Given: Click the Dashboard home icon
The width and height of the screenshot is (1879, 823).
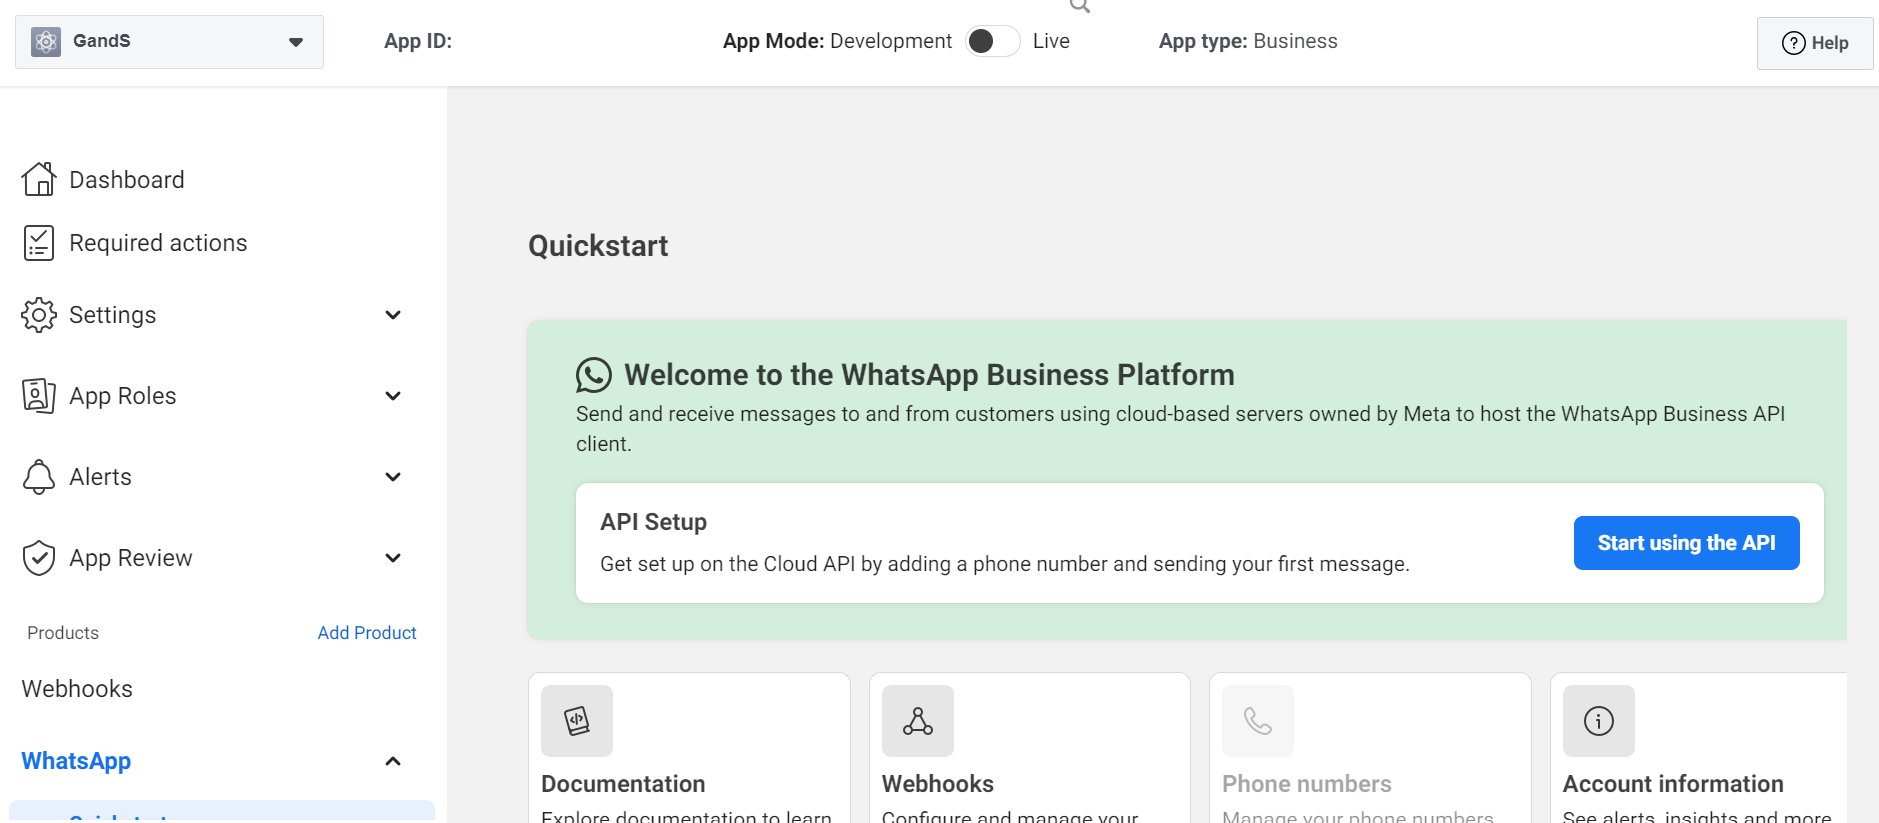Looking at the screenshot, I should 39,179.
